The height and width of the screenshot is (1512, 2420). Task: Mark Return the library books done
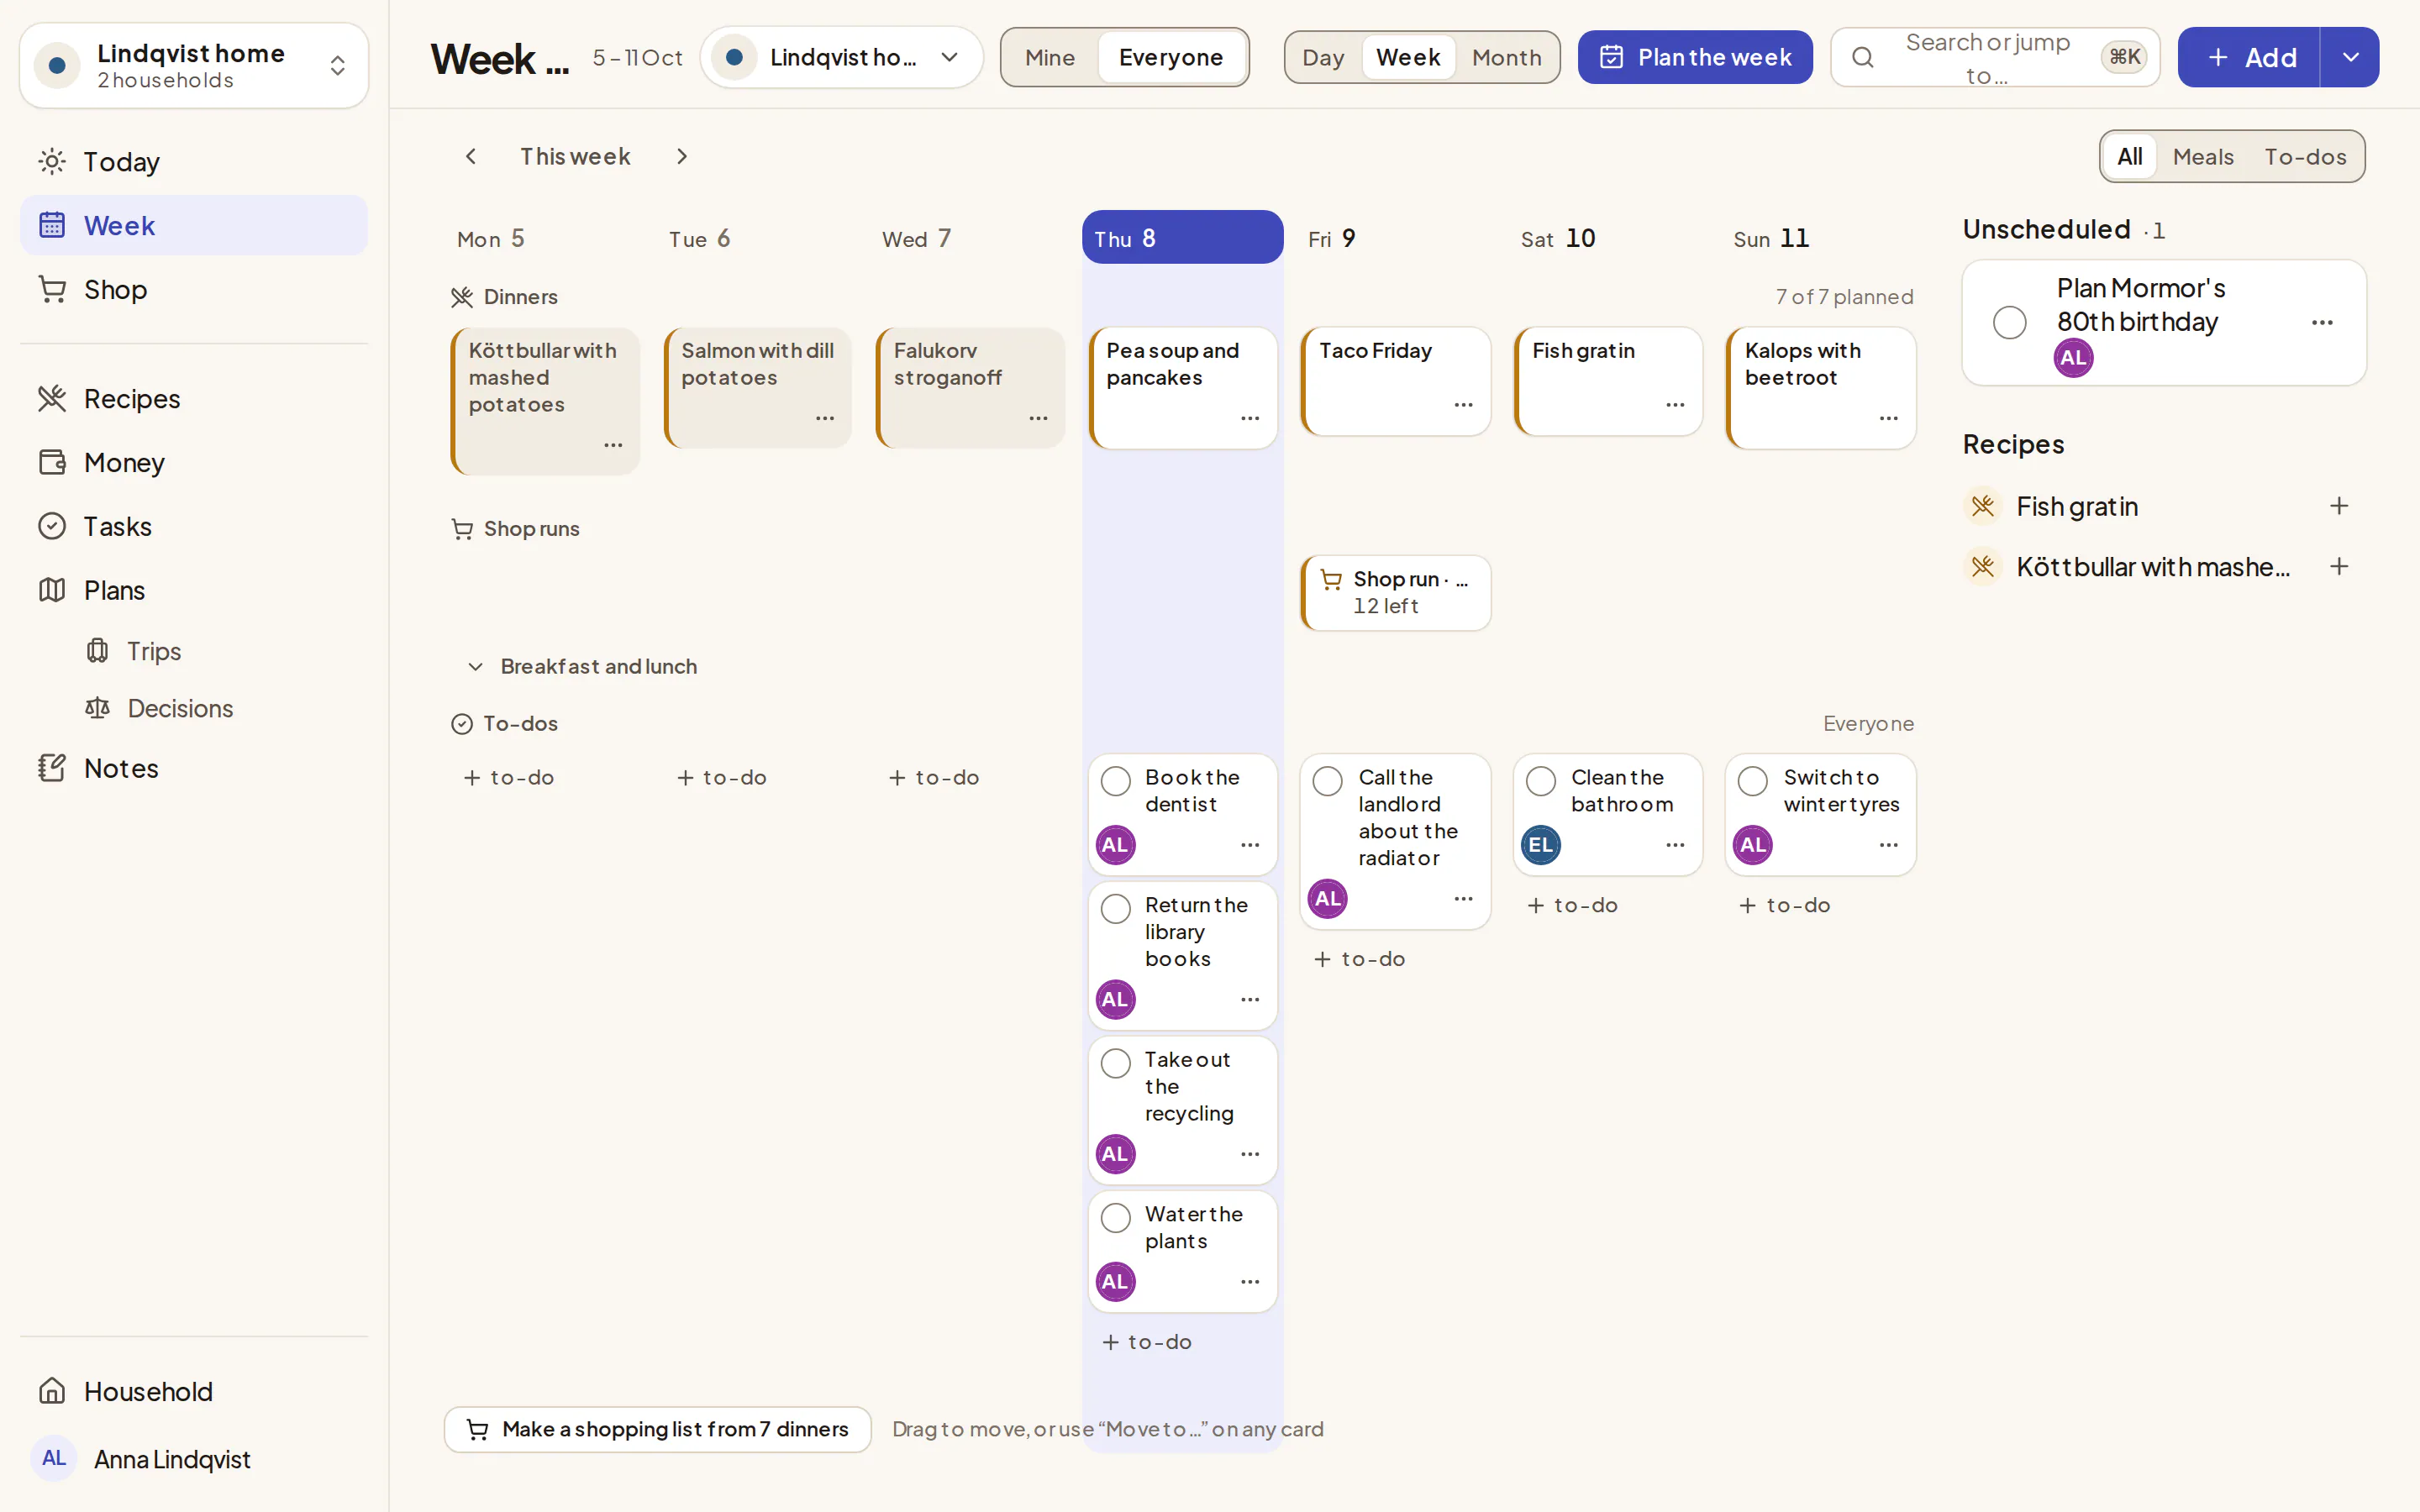(x=1115, y=908)
